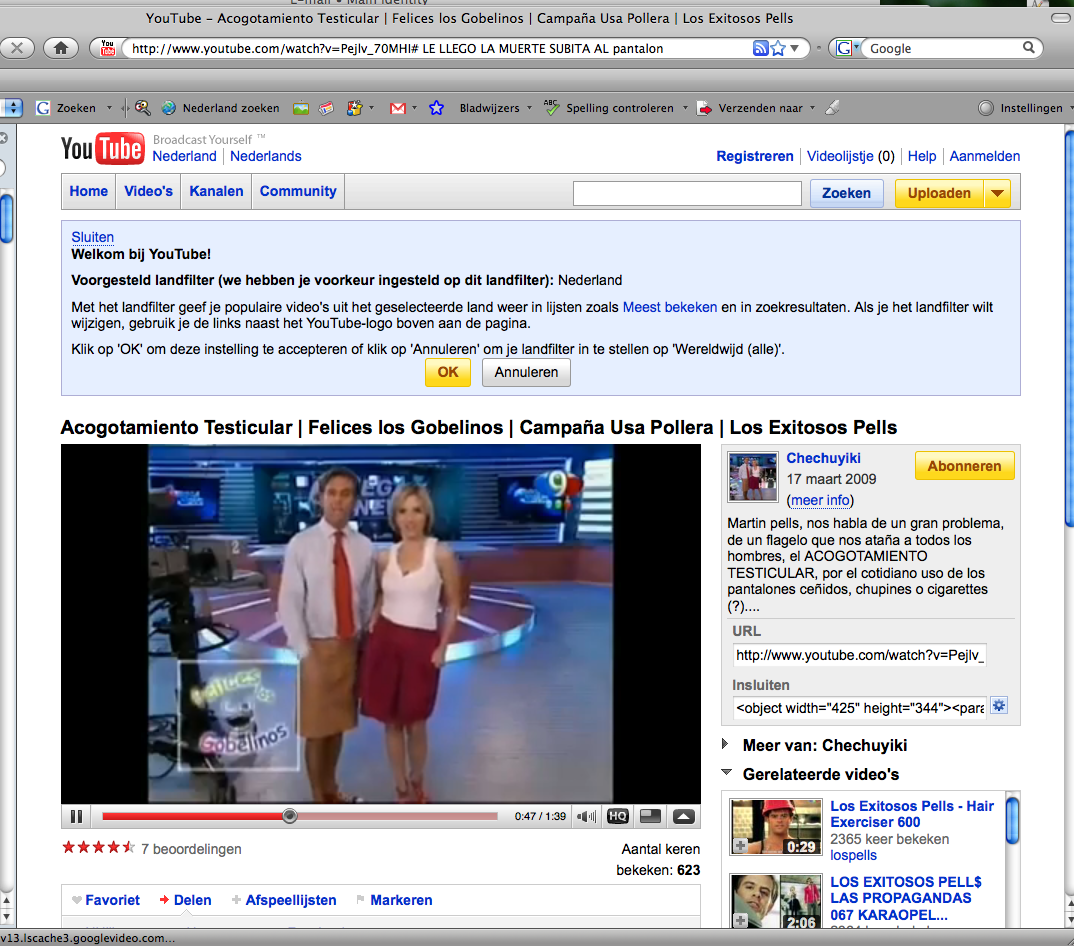This screenshot has width=1074, height=946.
Task: Click Favoriet to add favorite
Action: pyautogui.click(x=106, y=900)
